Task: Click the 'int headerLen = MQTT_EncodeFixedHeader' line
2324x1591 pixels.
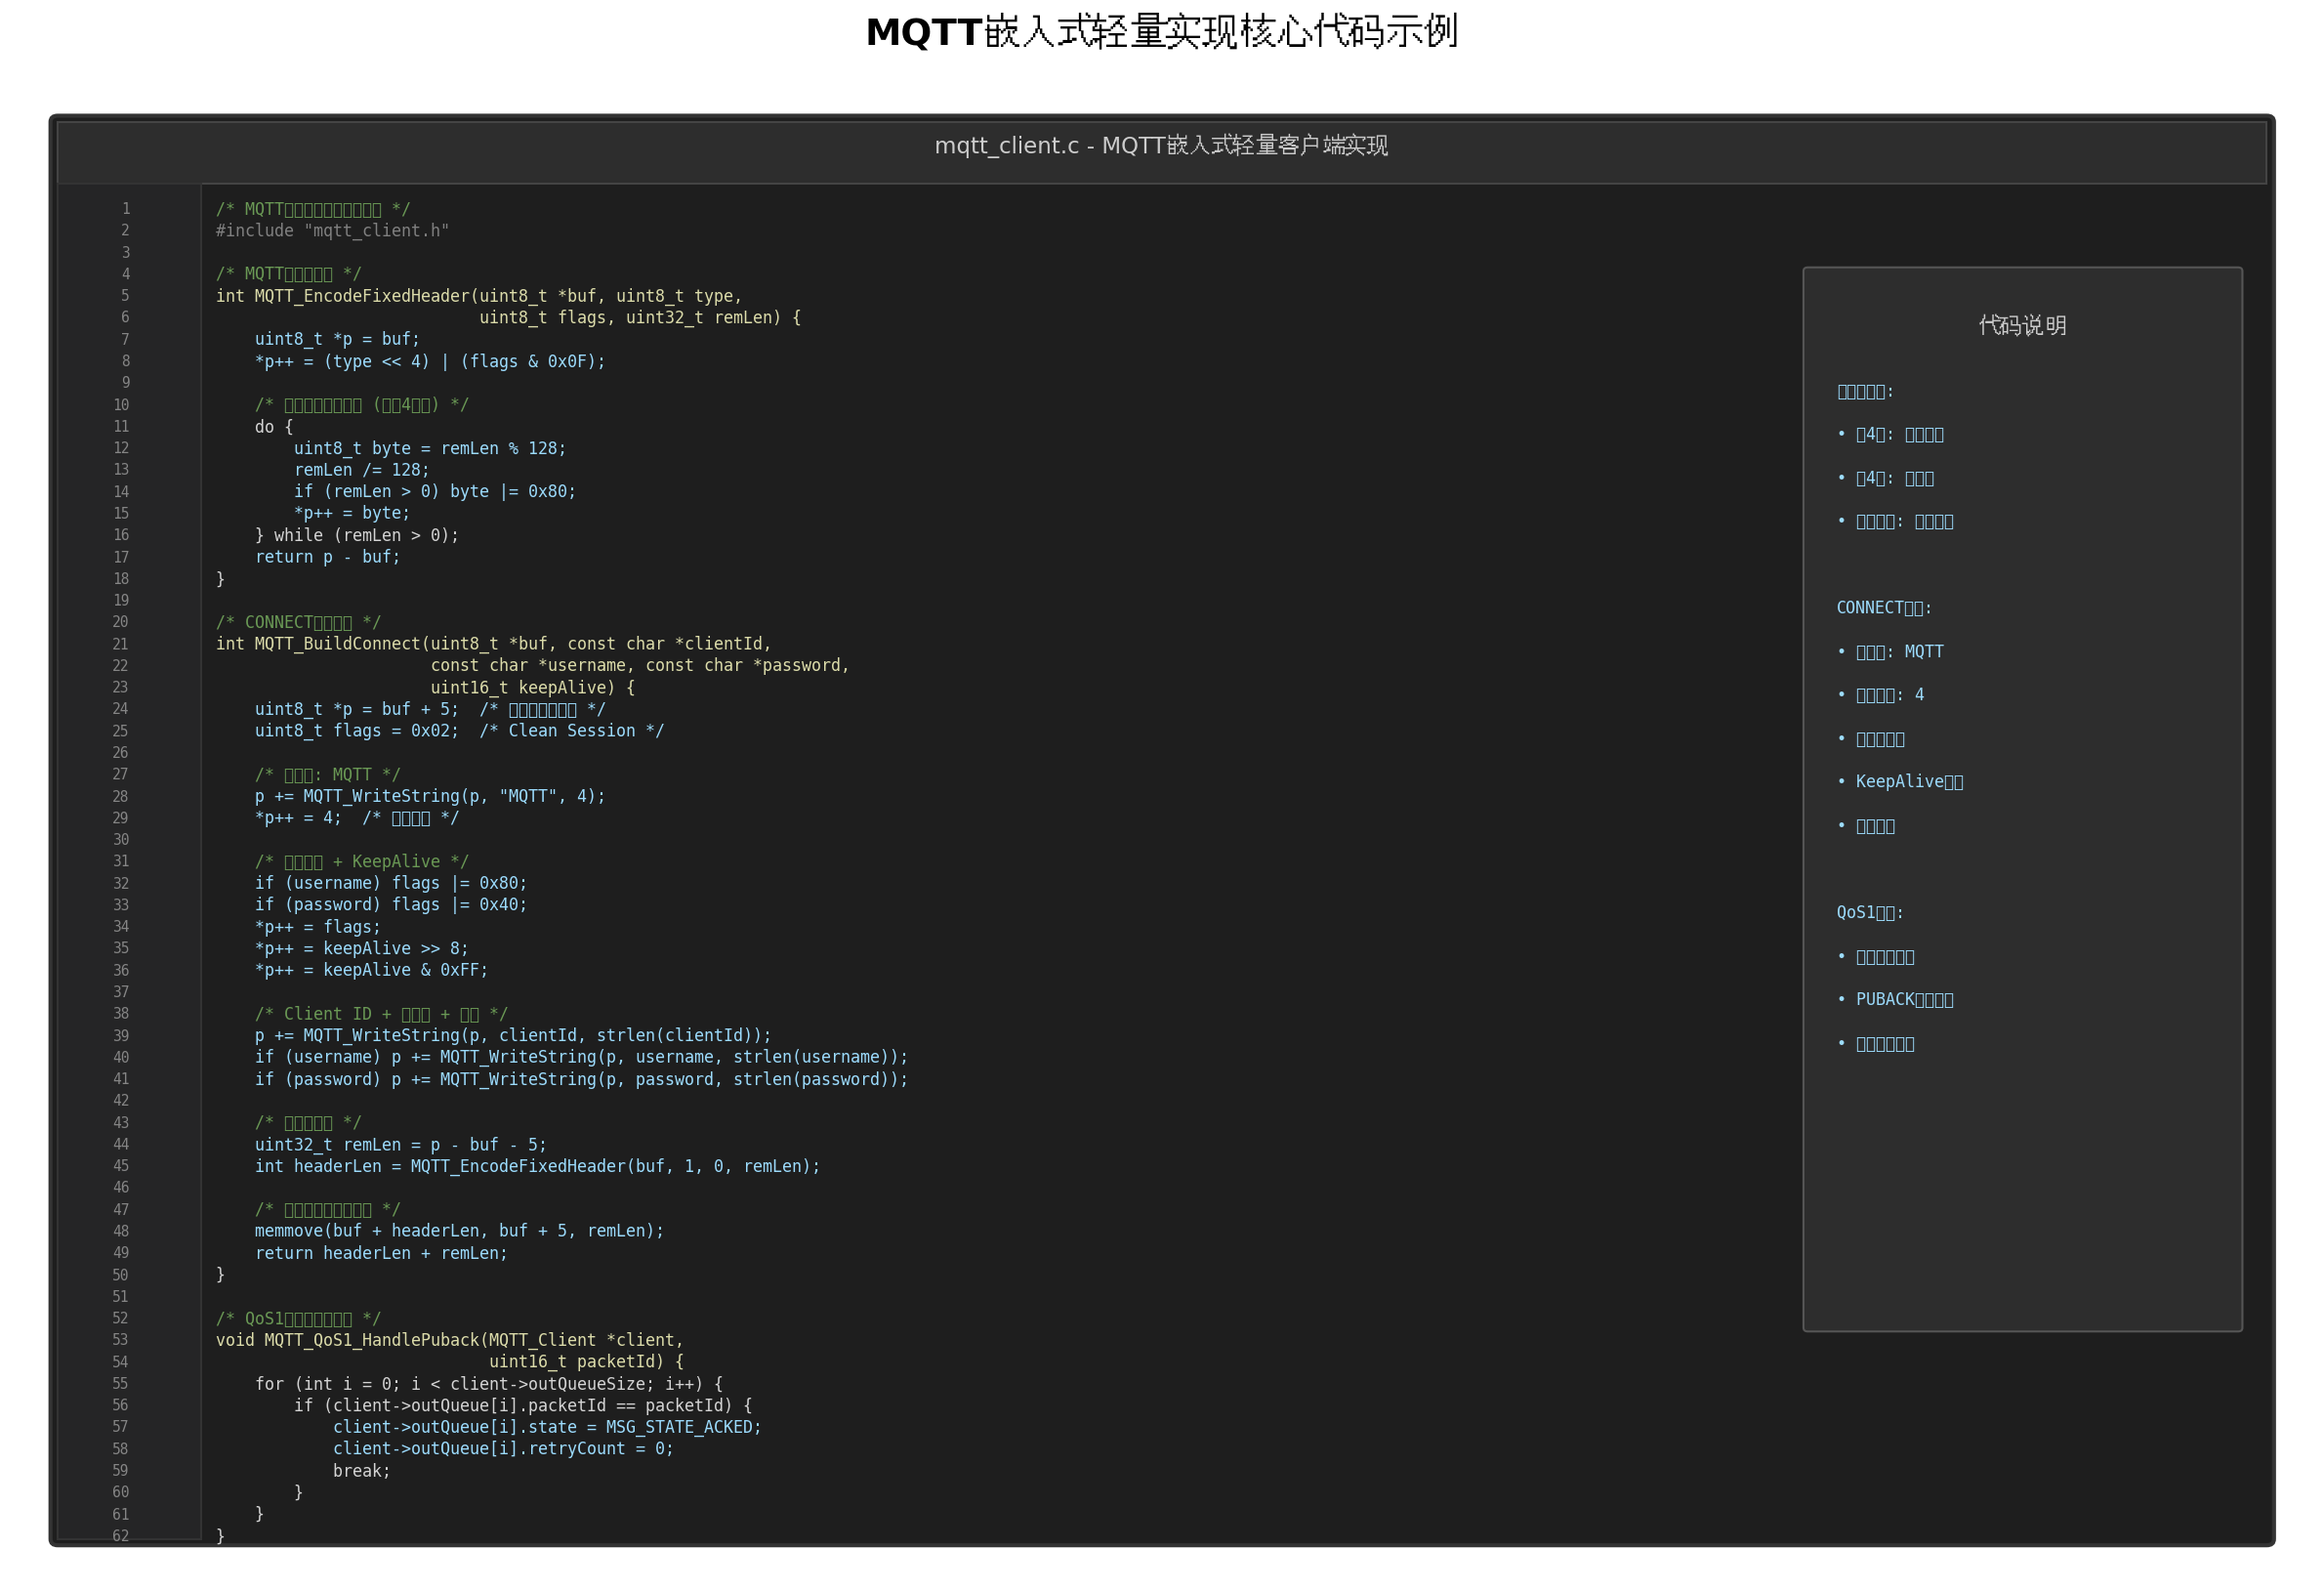Action: [538, 1166]
